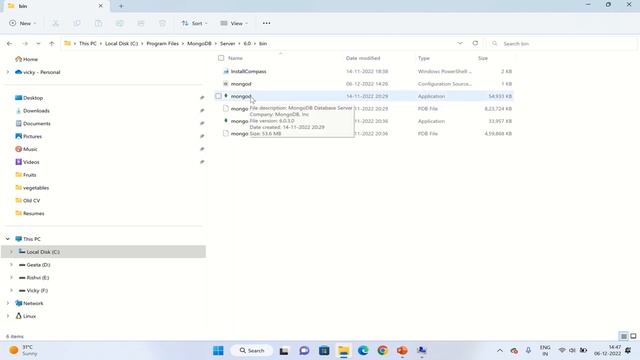Click the Share toolbar icon
The image size is (640, 360).
[141, 23]
